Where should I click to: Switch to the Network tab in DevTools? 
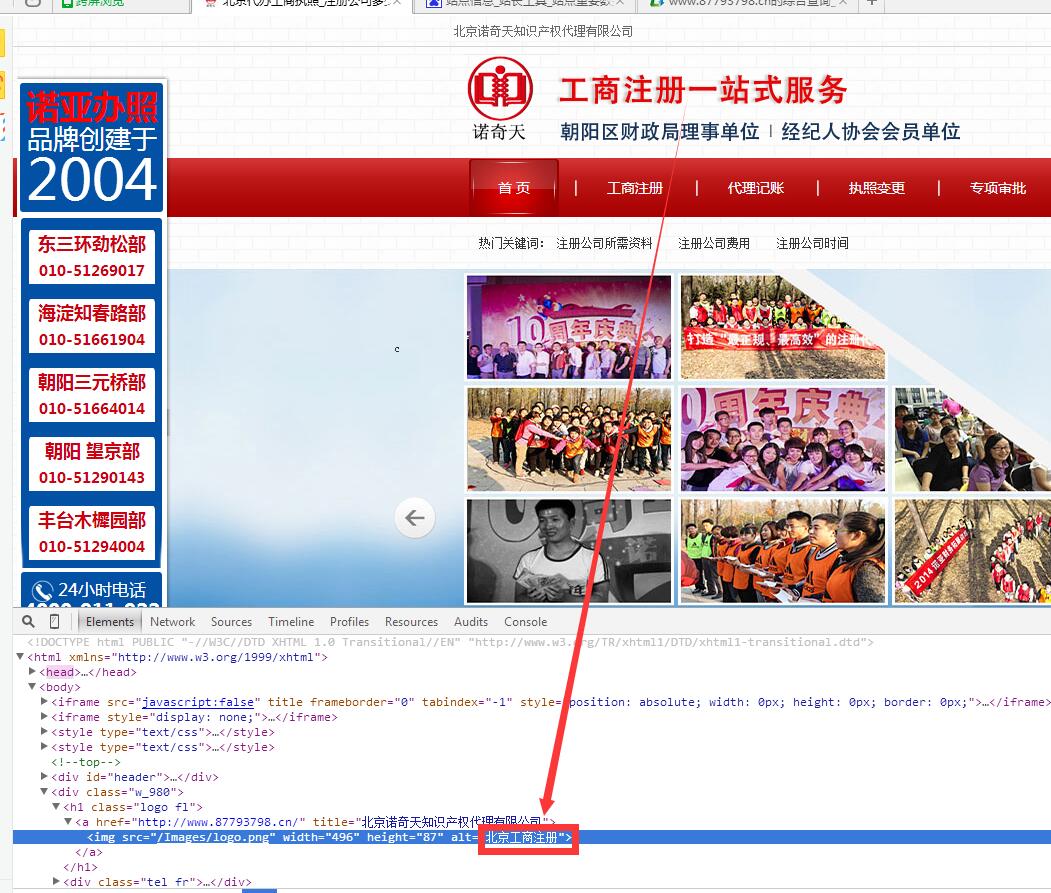pyautogui.click(x=172, y=621)
